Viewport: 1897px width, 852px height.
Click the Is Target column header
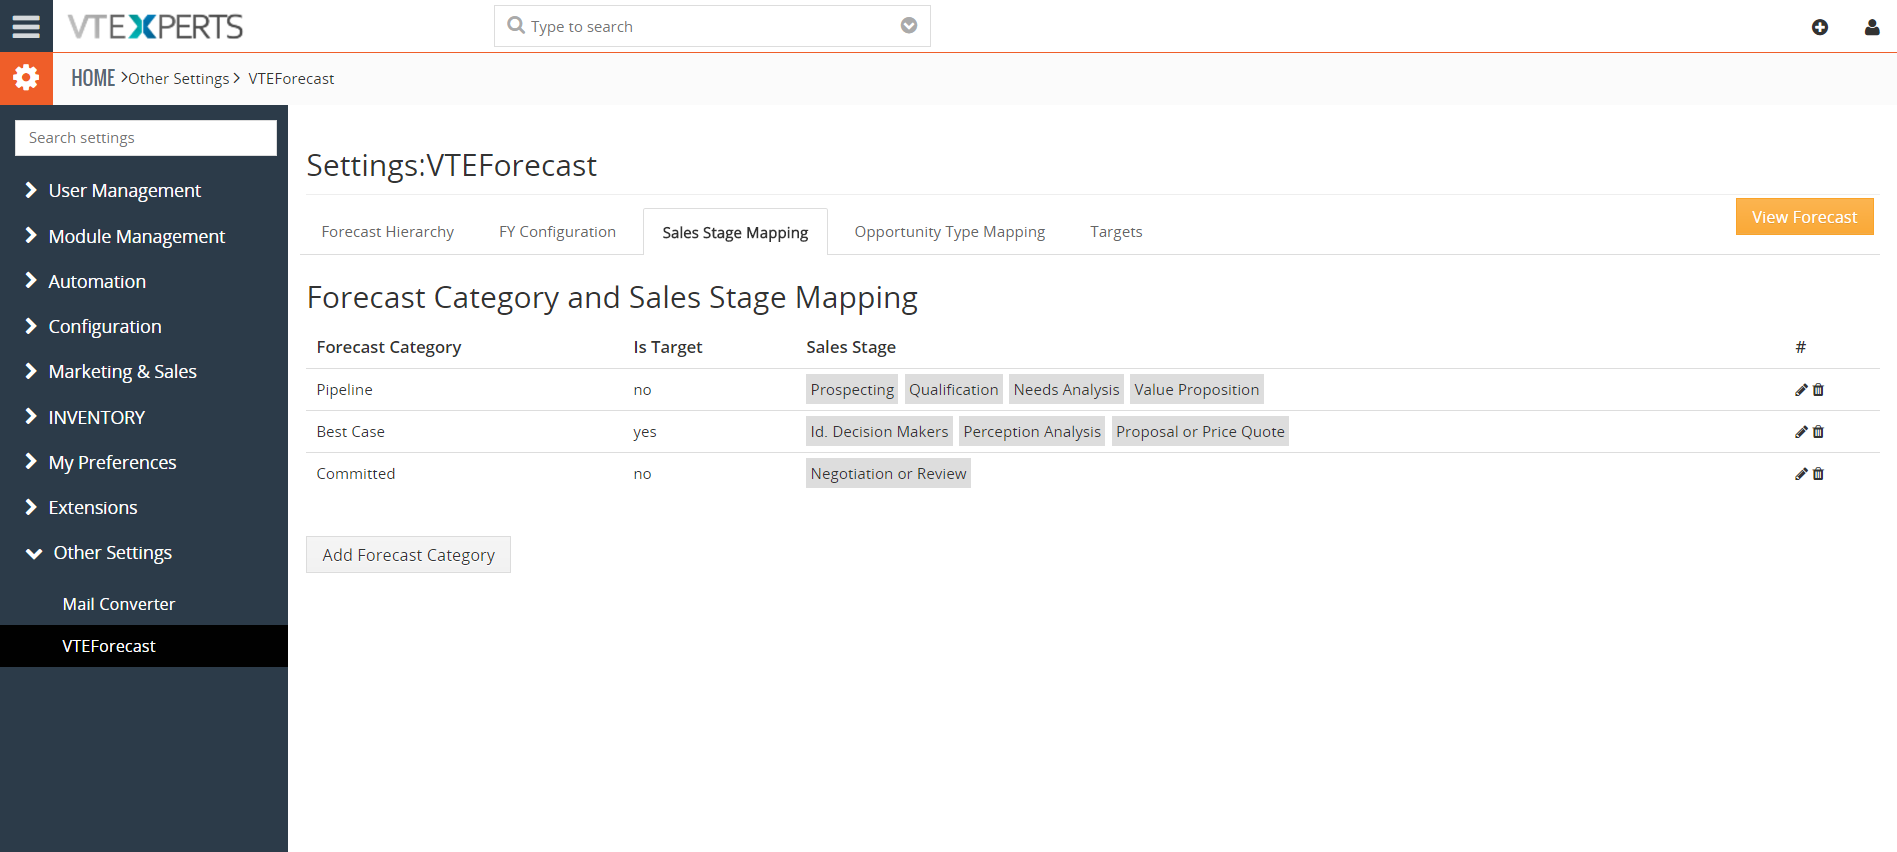667,347
